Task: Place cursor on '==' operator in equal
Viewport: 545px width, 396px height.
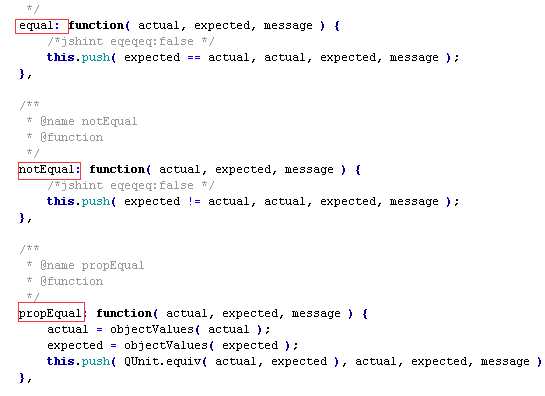Action: [x=194, y=58]
